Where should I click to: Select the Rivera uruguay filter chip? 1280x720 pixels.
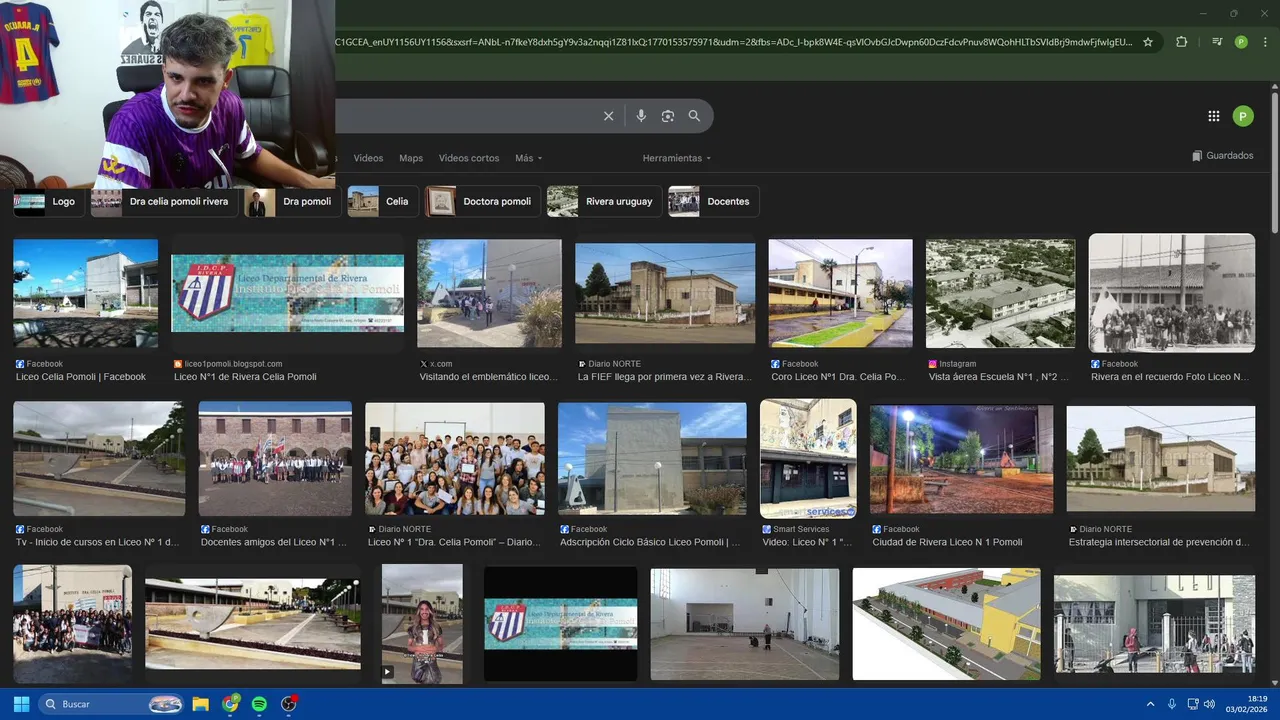click(x=604, y=201)
